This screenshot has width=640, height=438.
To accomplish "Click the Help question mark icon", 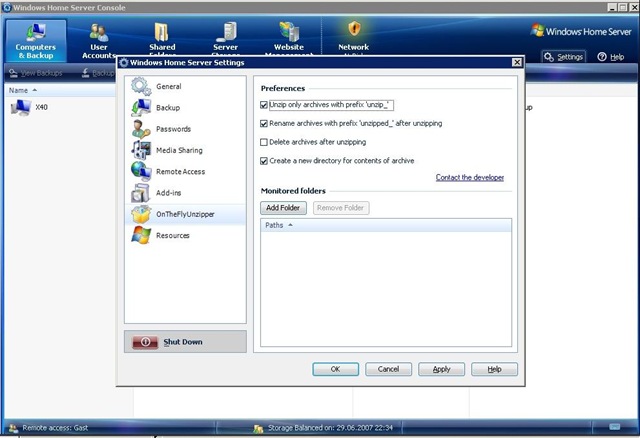I will click(602, 57).
